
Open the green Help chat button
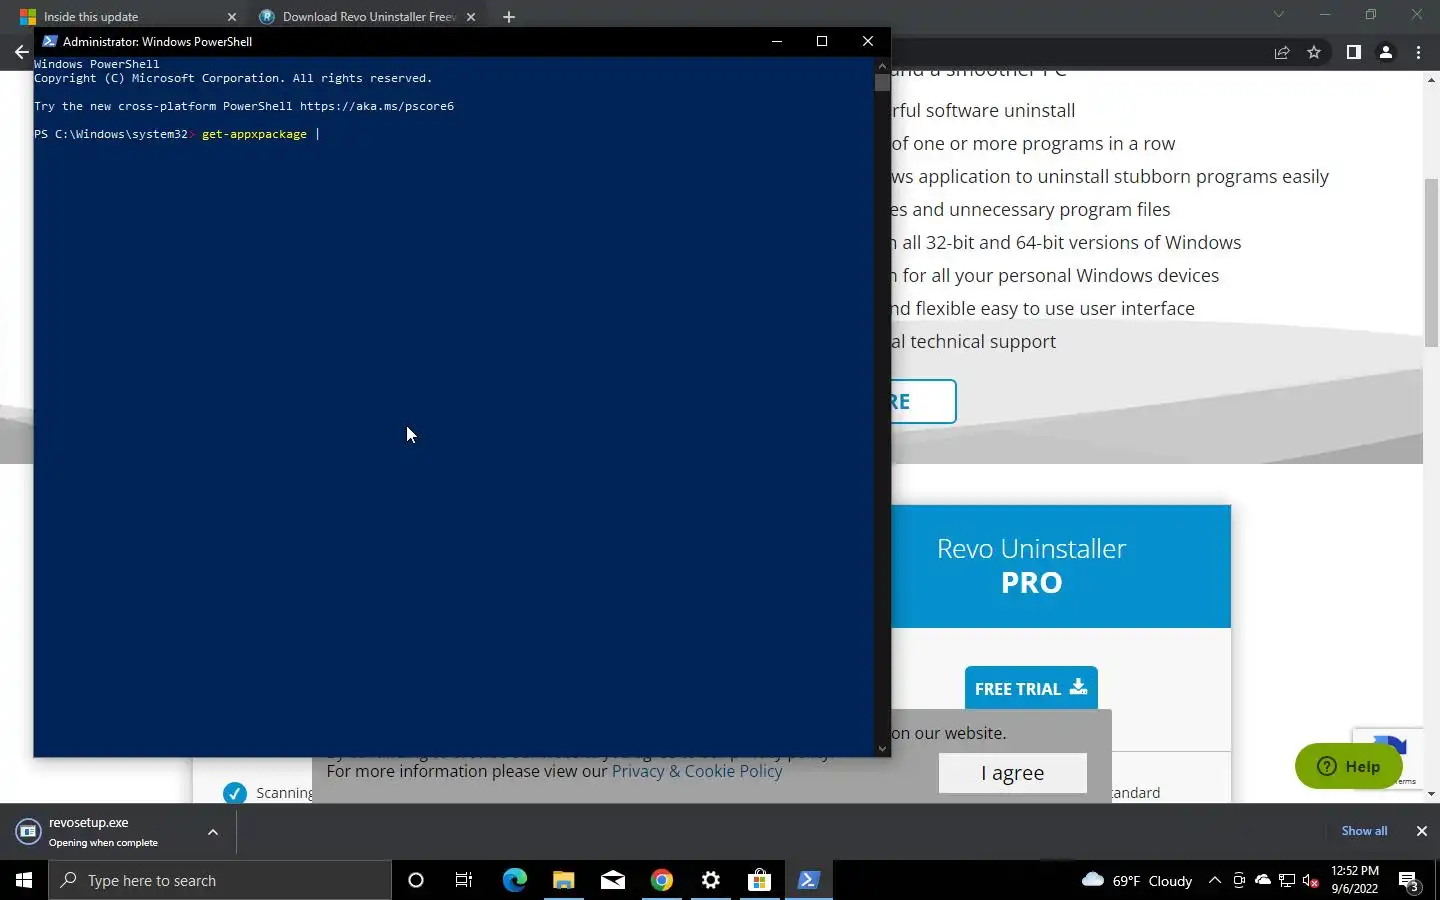[1348, 766]
